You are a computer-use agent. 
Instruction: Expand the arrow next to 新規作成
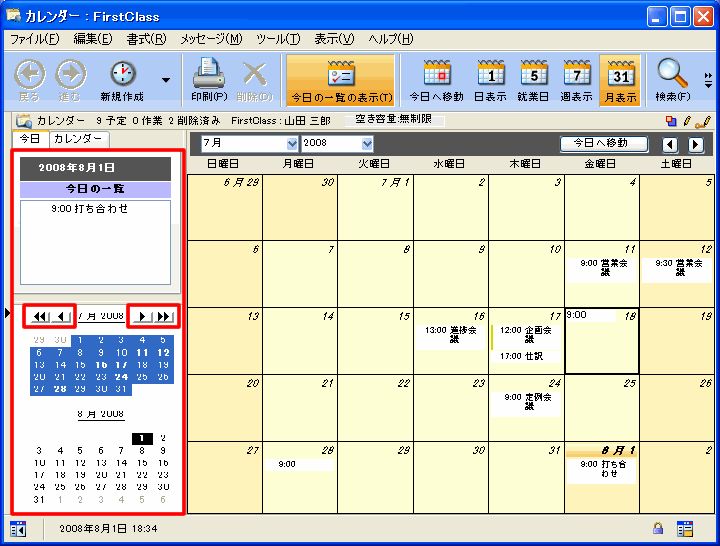(166, 80)
